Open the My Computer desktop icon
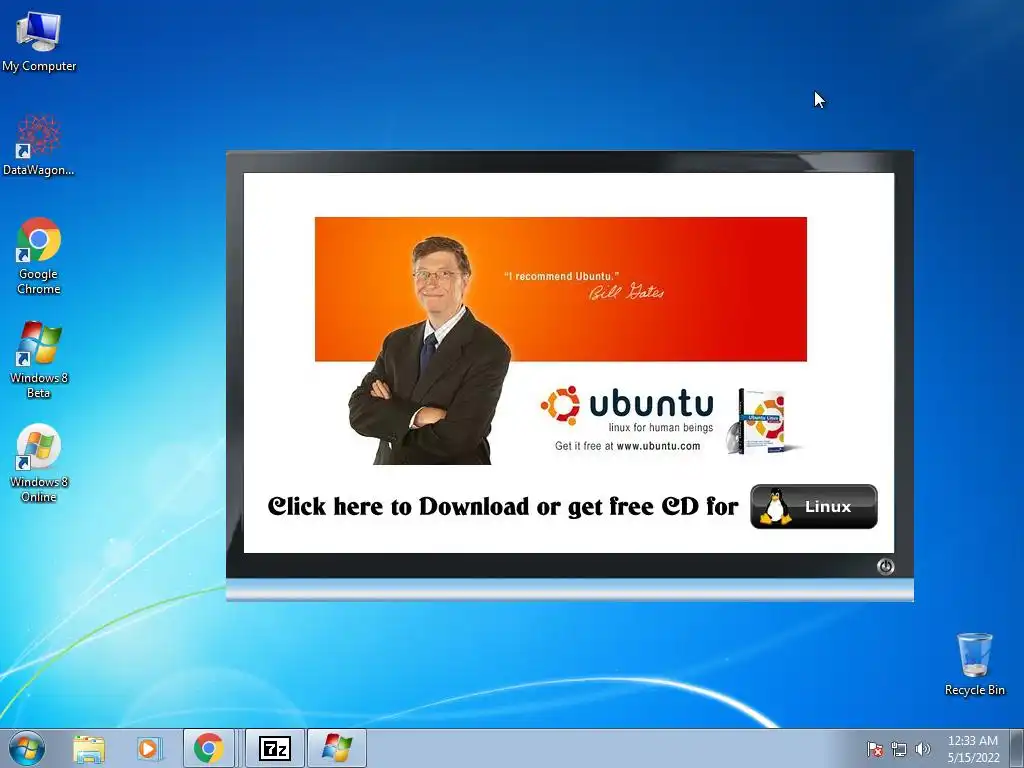This screenshot has width=1024, height=768. [39, 41]
